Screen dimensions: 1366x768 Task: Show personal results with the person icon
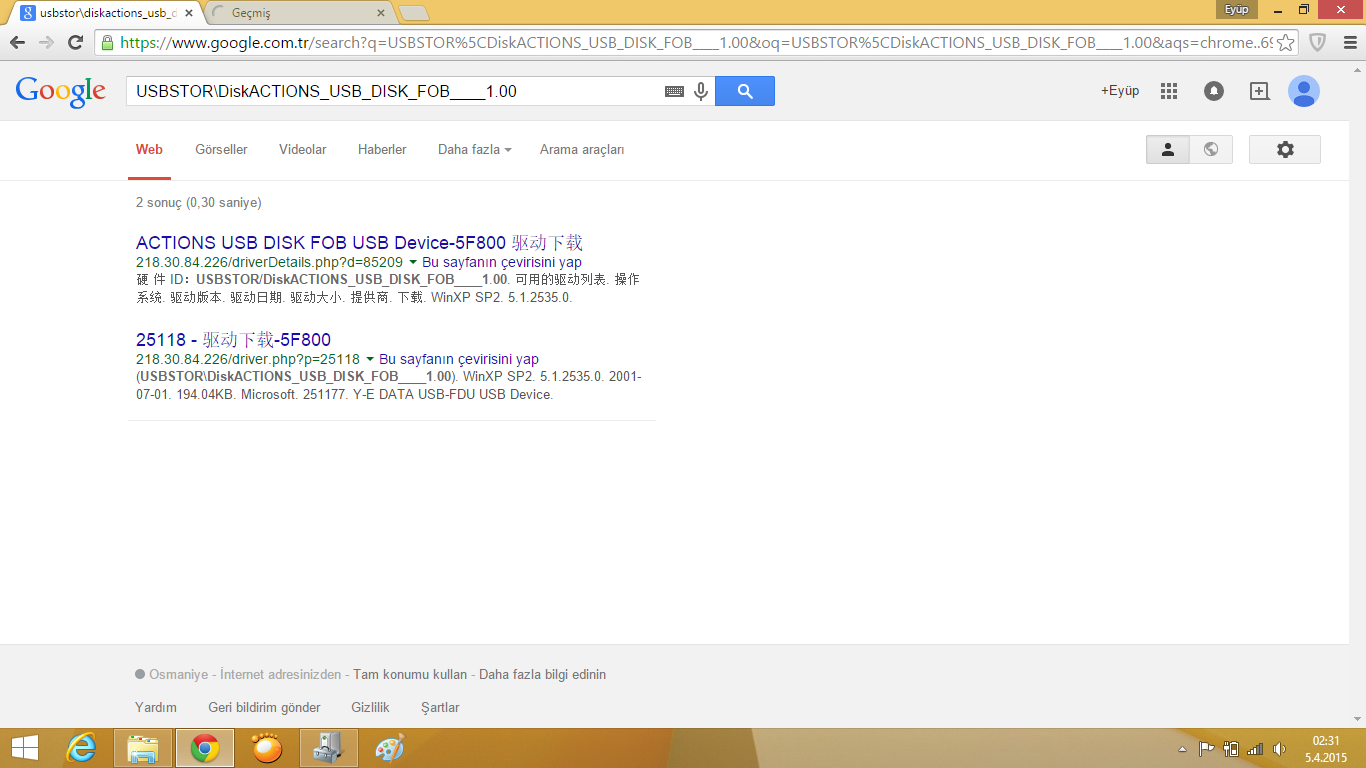1168,149
